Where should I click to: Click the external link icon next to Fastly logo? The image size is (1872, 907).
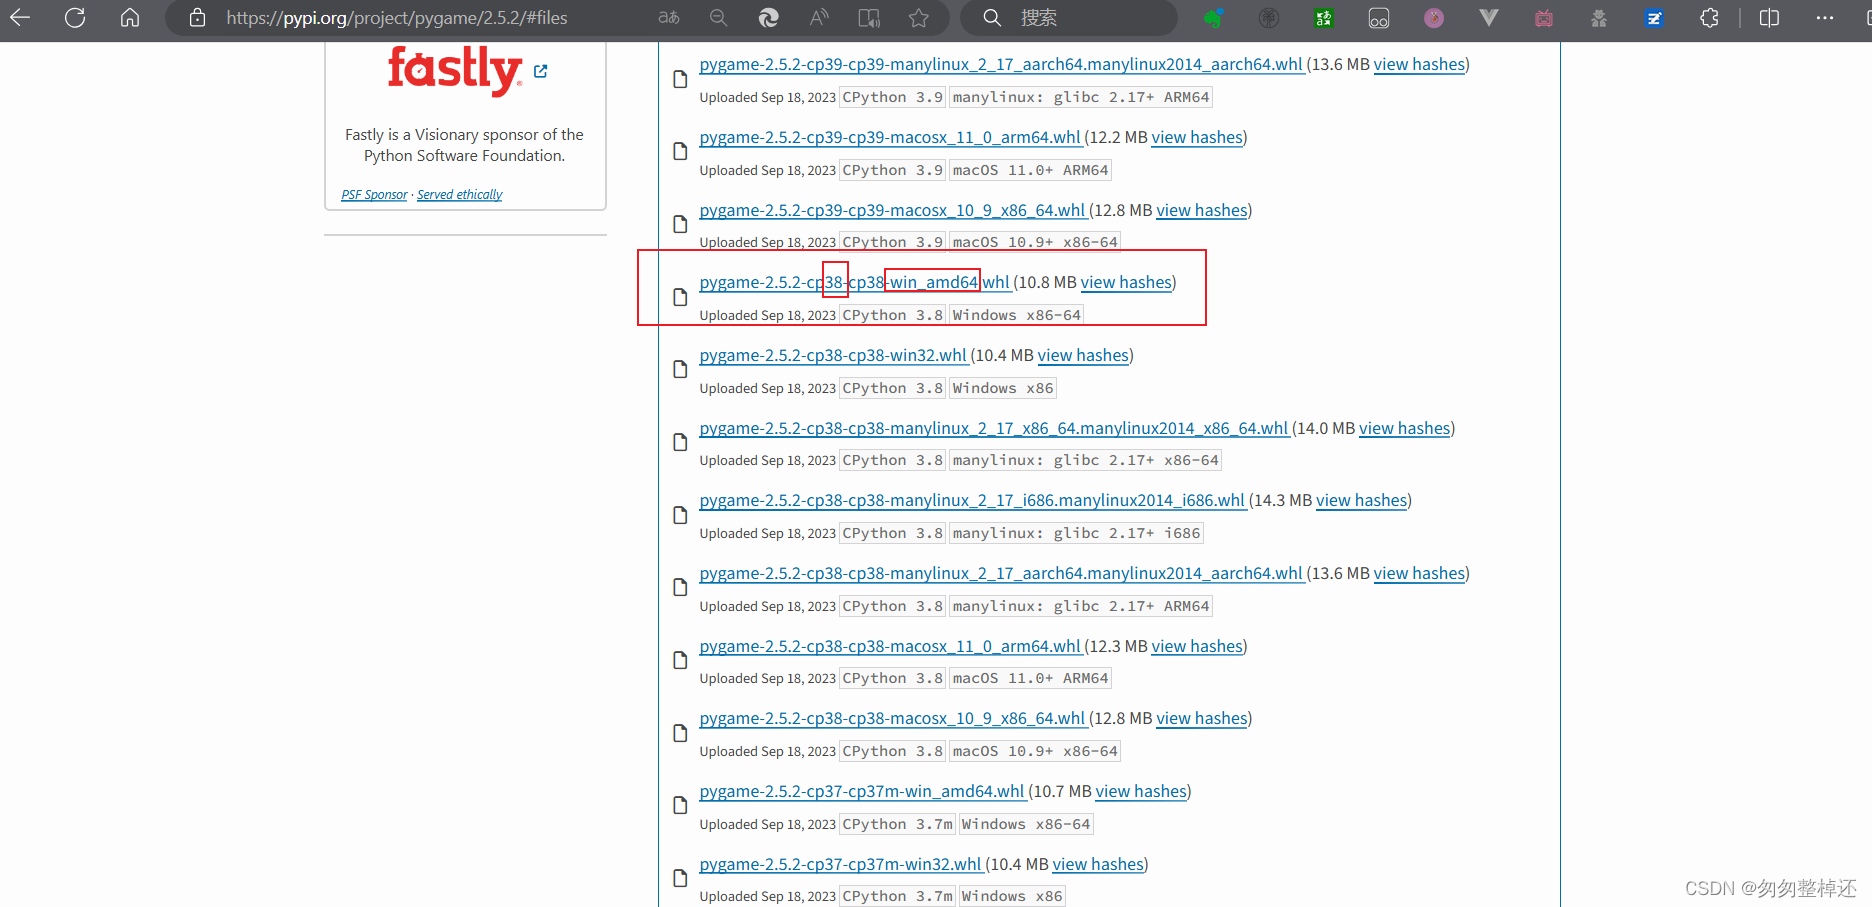click(541, 71)
